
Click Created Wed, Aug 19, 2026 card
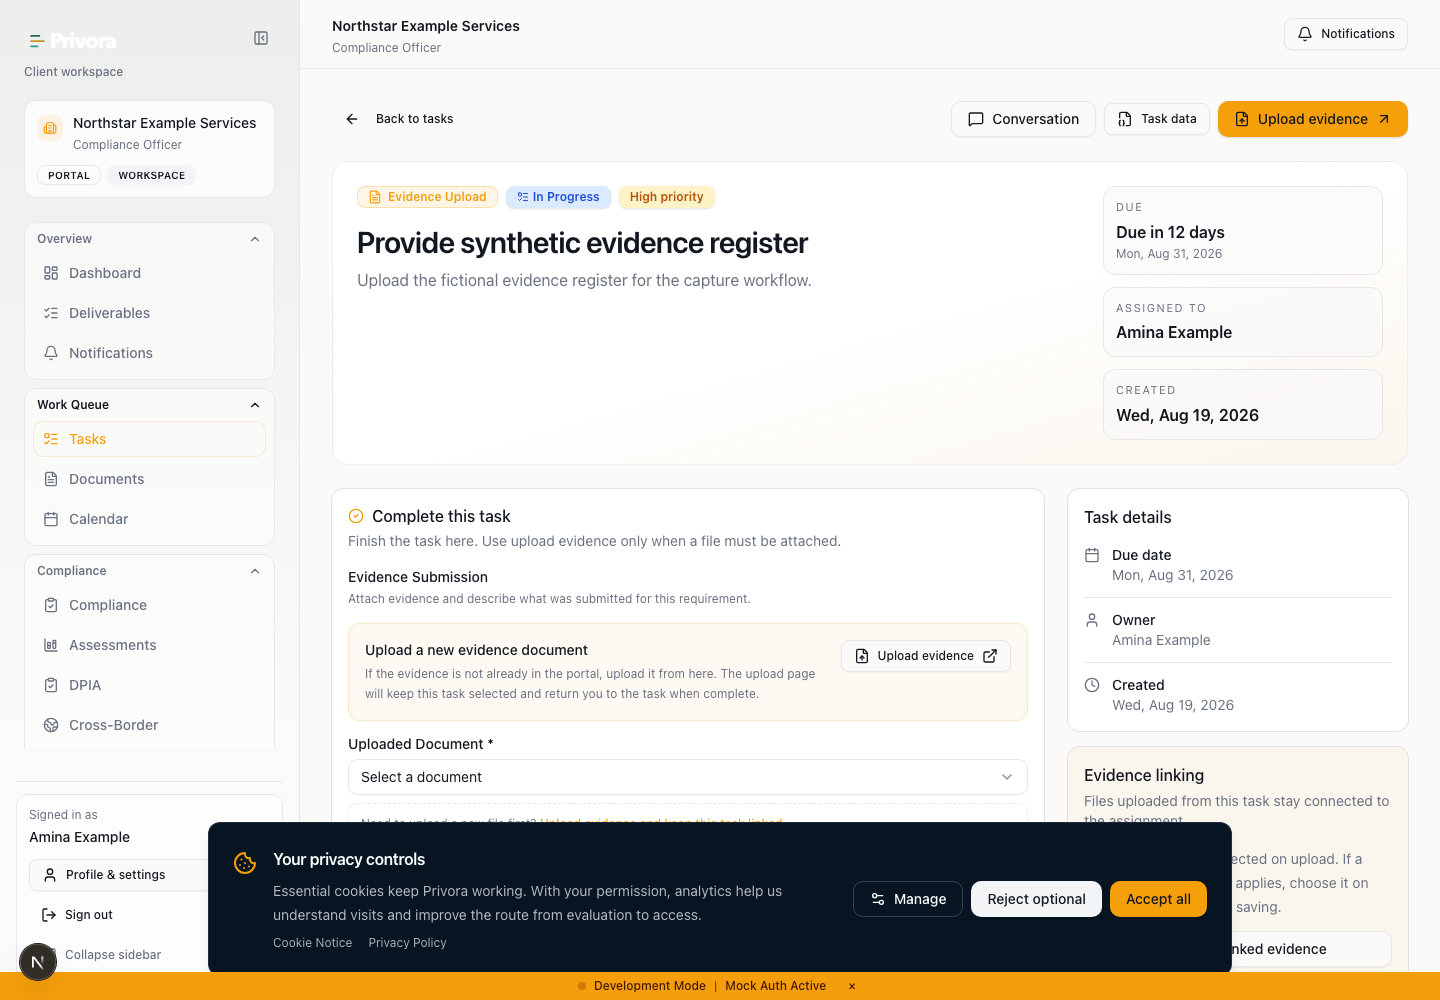click(x=1243, y=404)
